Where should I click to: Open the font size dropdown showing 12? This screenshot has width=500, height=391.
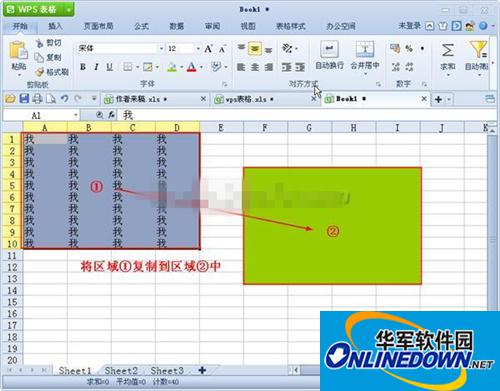pos(198,49)
